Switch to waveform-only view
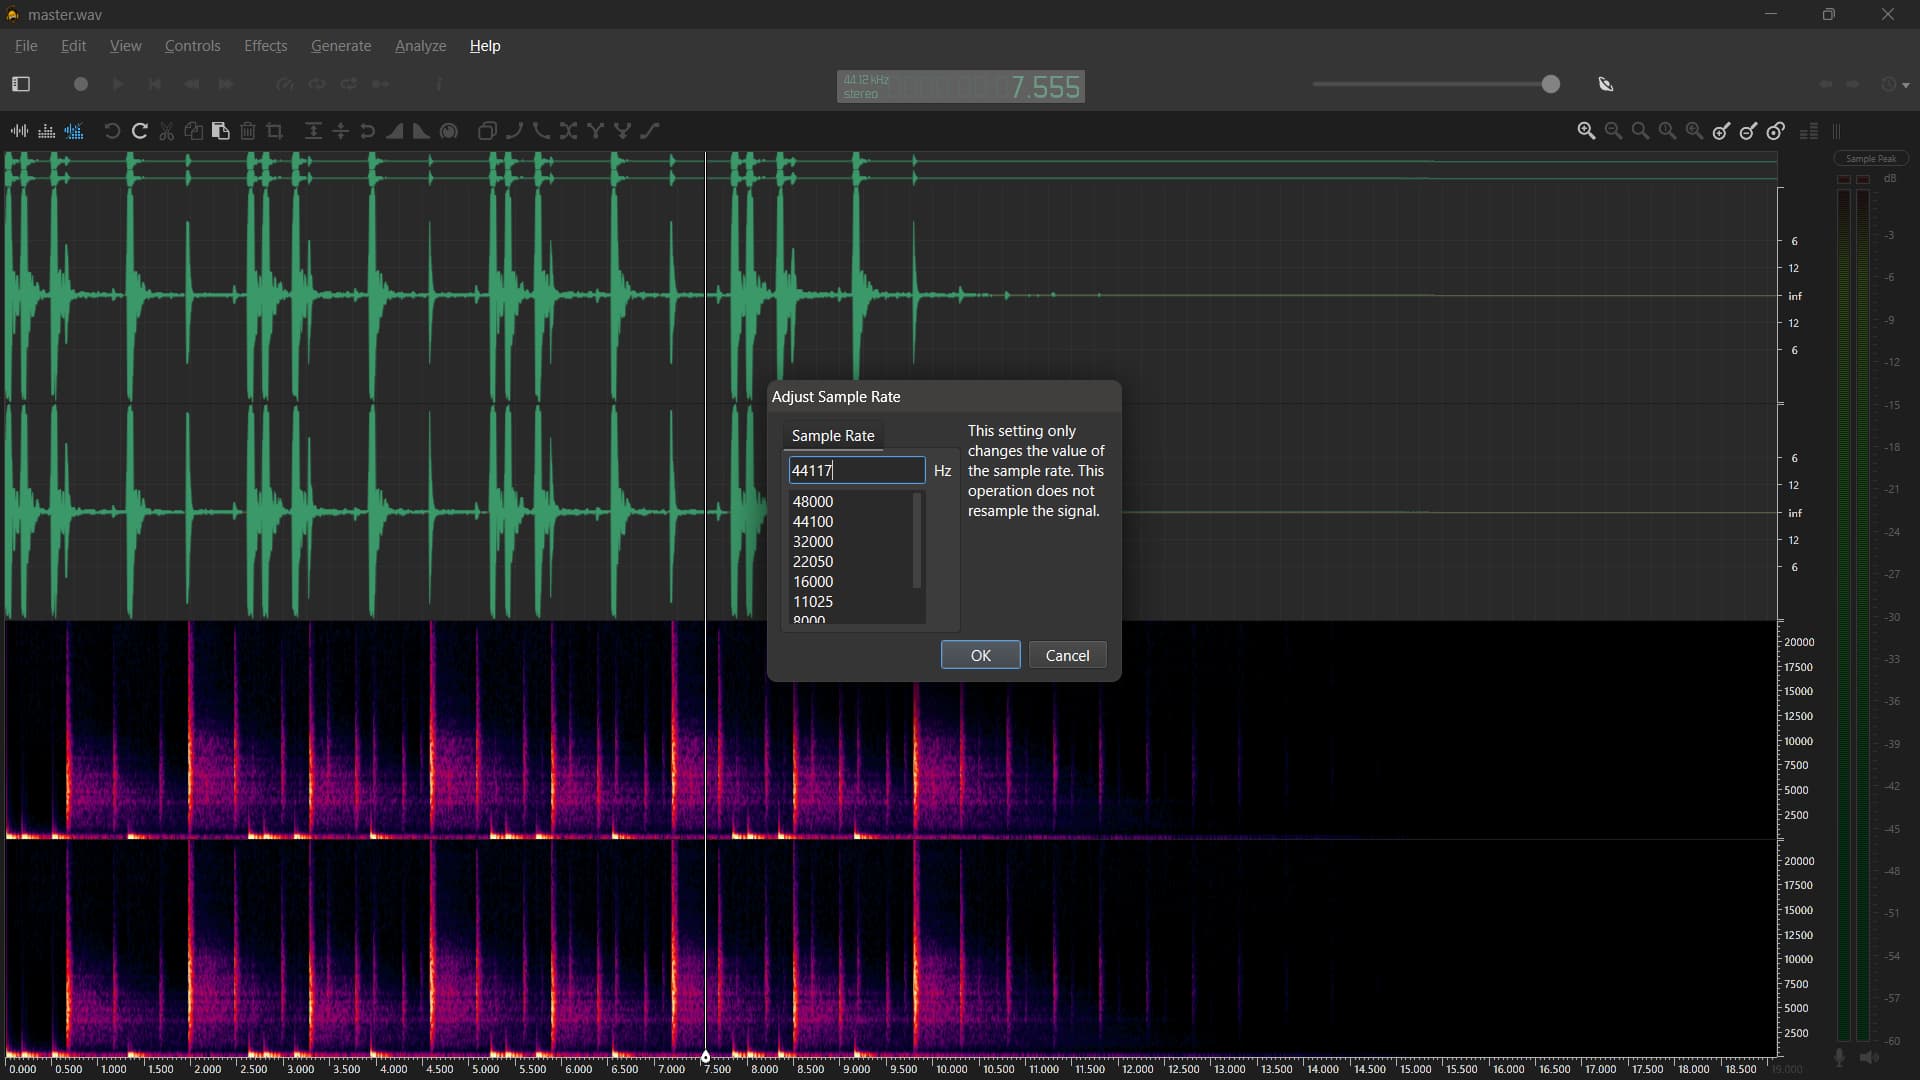1920x1080 pixels. pos(19,131)
